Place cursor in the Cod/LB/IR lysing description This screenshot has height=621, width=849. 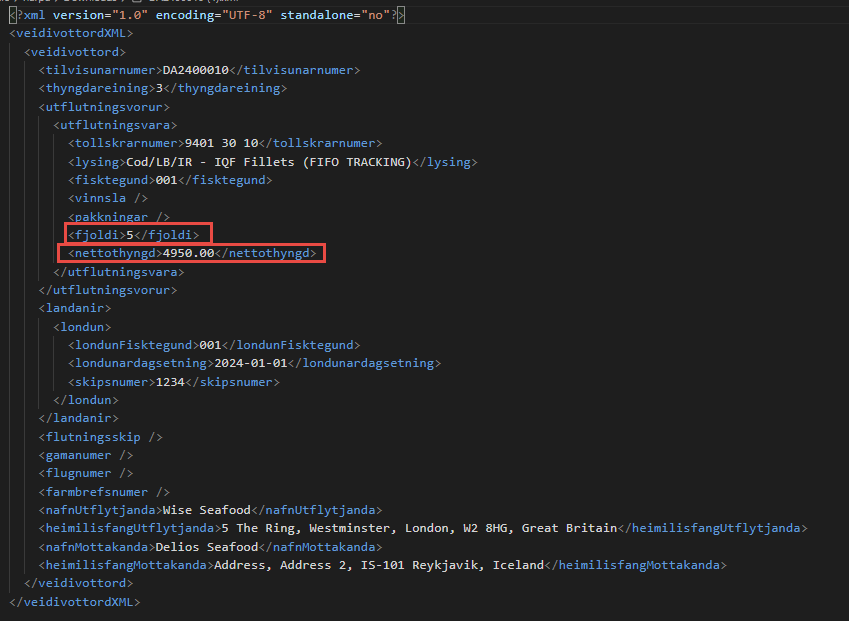[x=268, y=162]
